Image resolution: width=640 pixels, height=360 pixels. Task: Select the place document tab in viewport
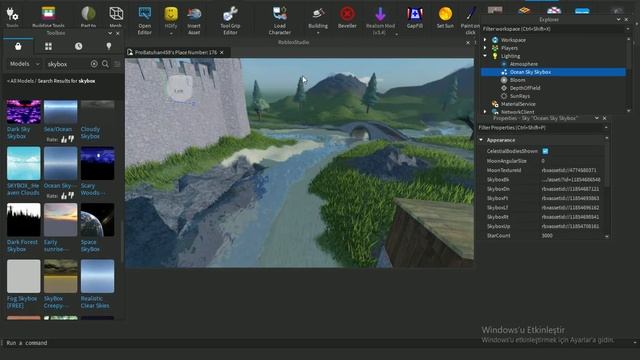pyautogui.click(x=176, y=52)
